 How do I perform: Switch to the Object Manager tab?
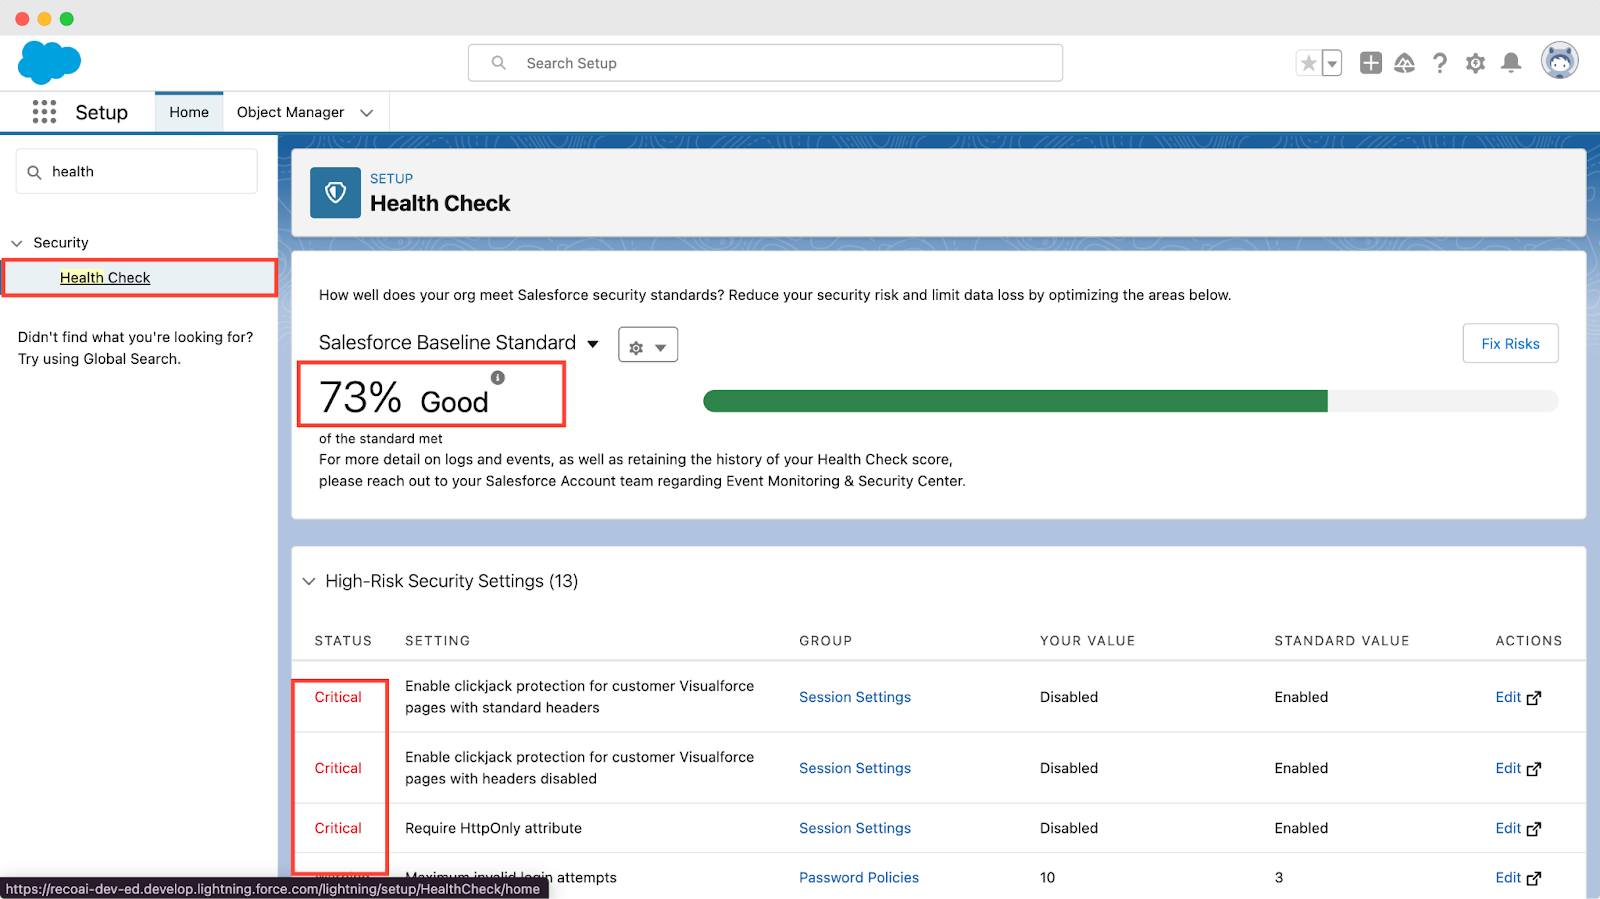click(x=290, y=112)
